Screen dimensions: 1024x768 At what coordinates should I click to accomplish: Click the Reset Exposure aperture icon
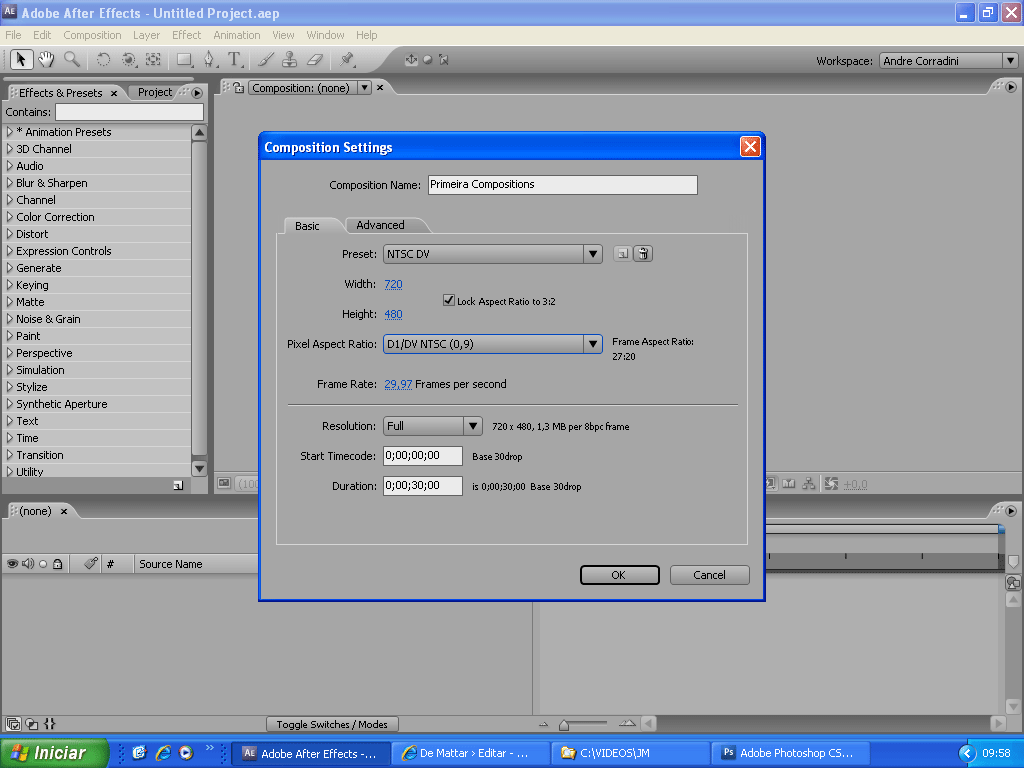[x=831, y=484]
